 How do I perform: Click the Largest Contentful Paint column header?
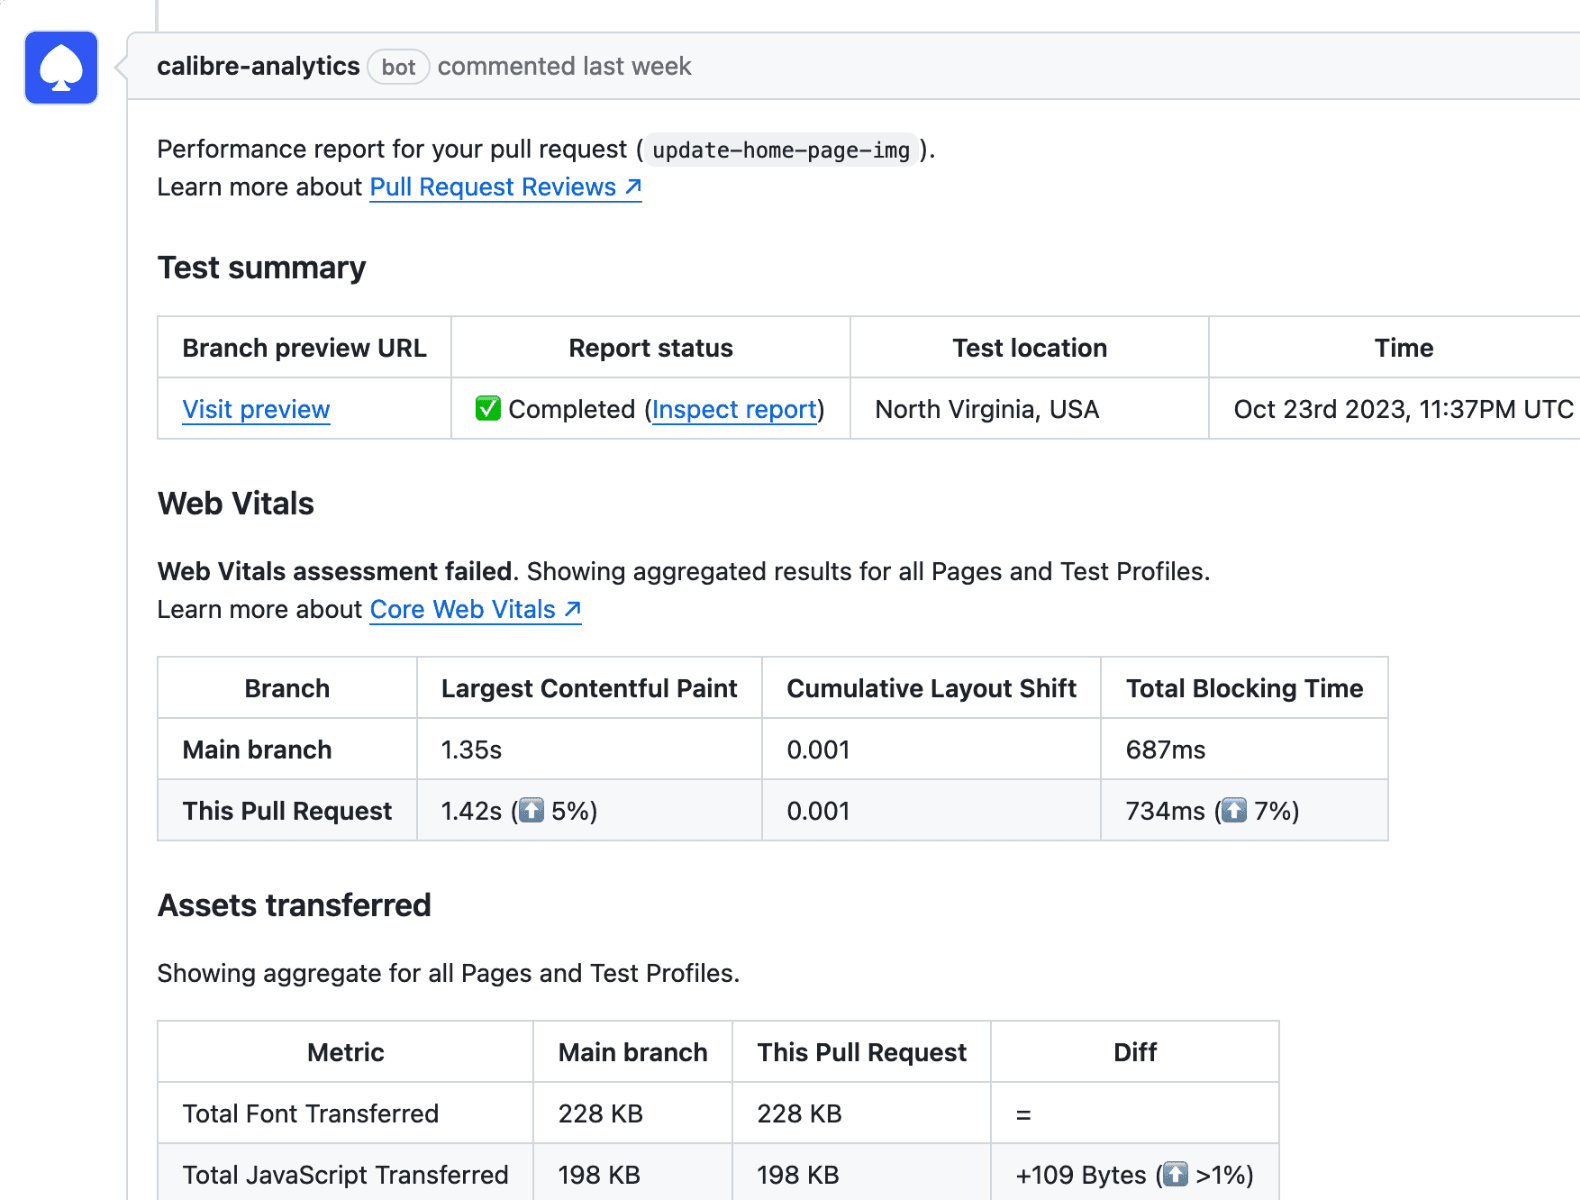[589, 688]
